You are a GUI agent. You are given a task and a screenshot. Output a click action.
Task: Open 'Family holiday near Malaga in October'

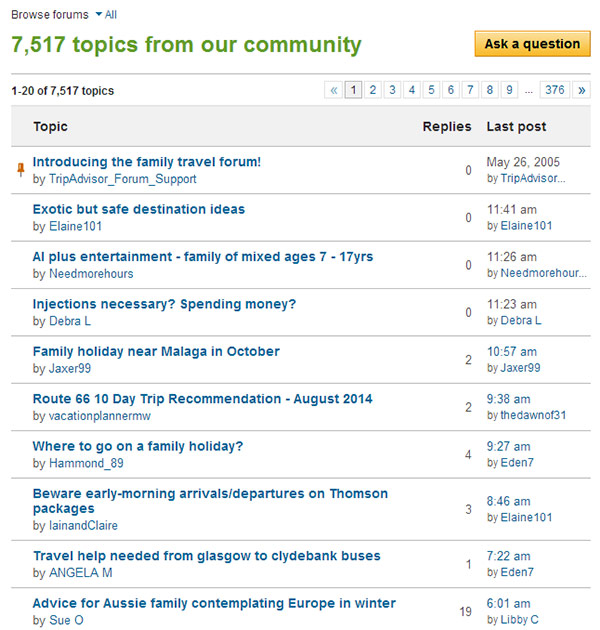coord(156,352)
